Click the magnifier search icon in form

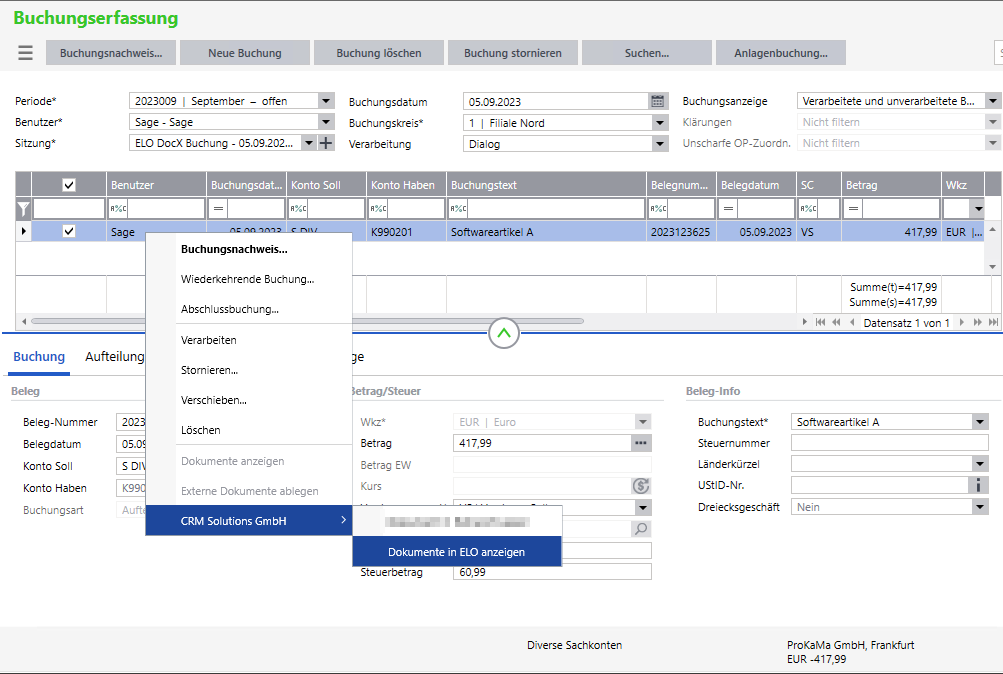pyautogui.click(x=640, y=528)
